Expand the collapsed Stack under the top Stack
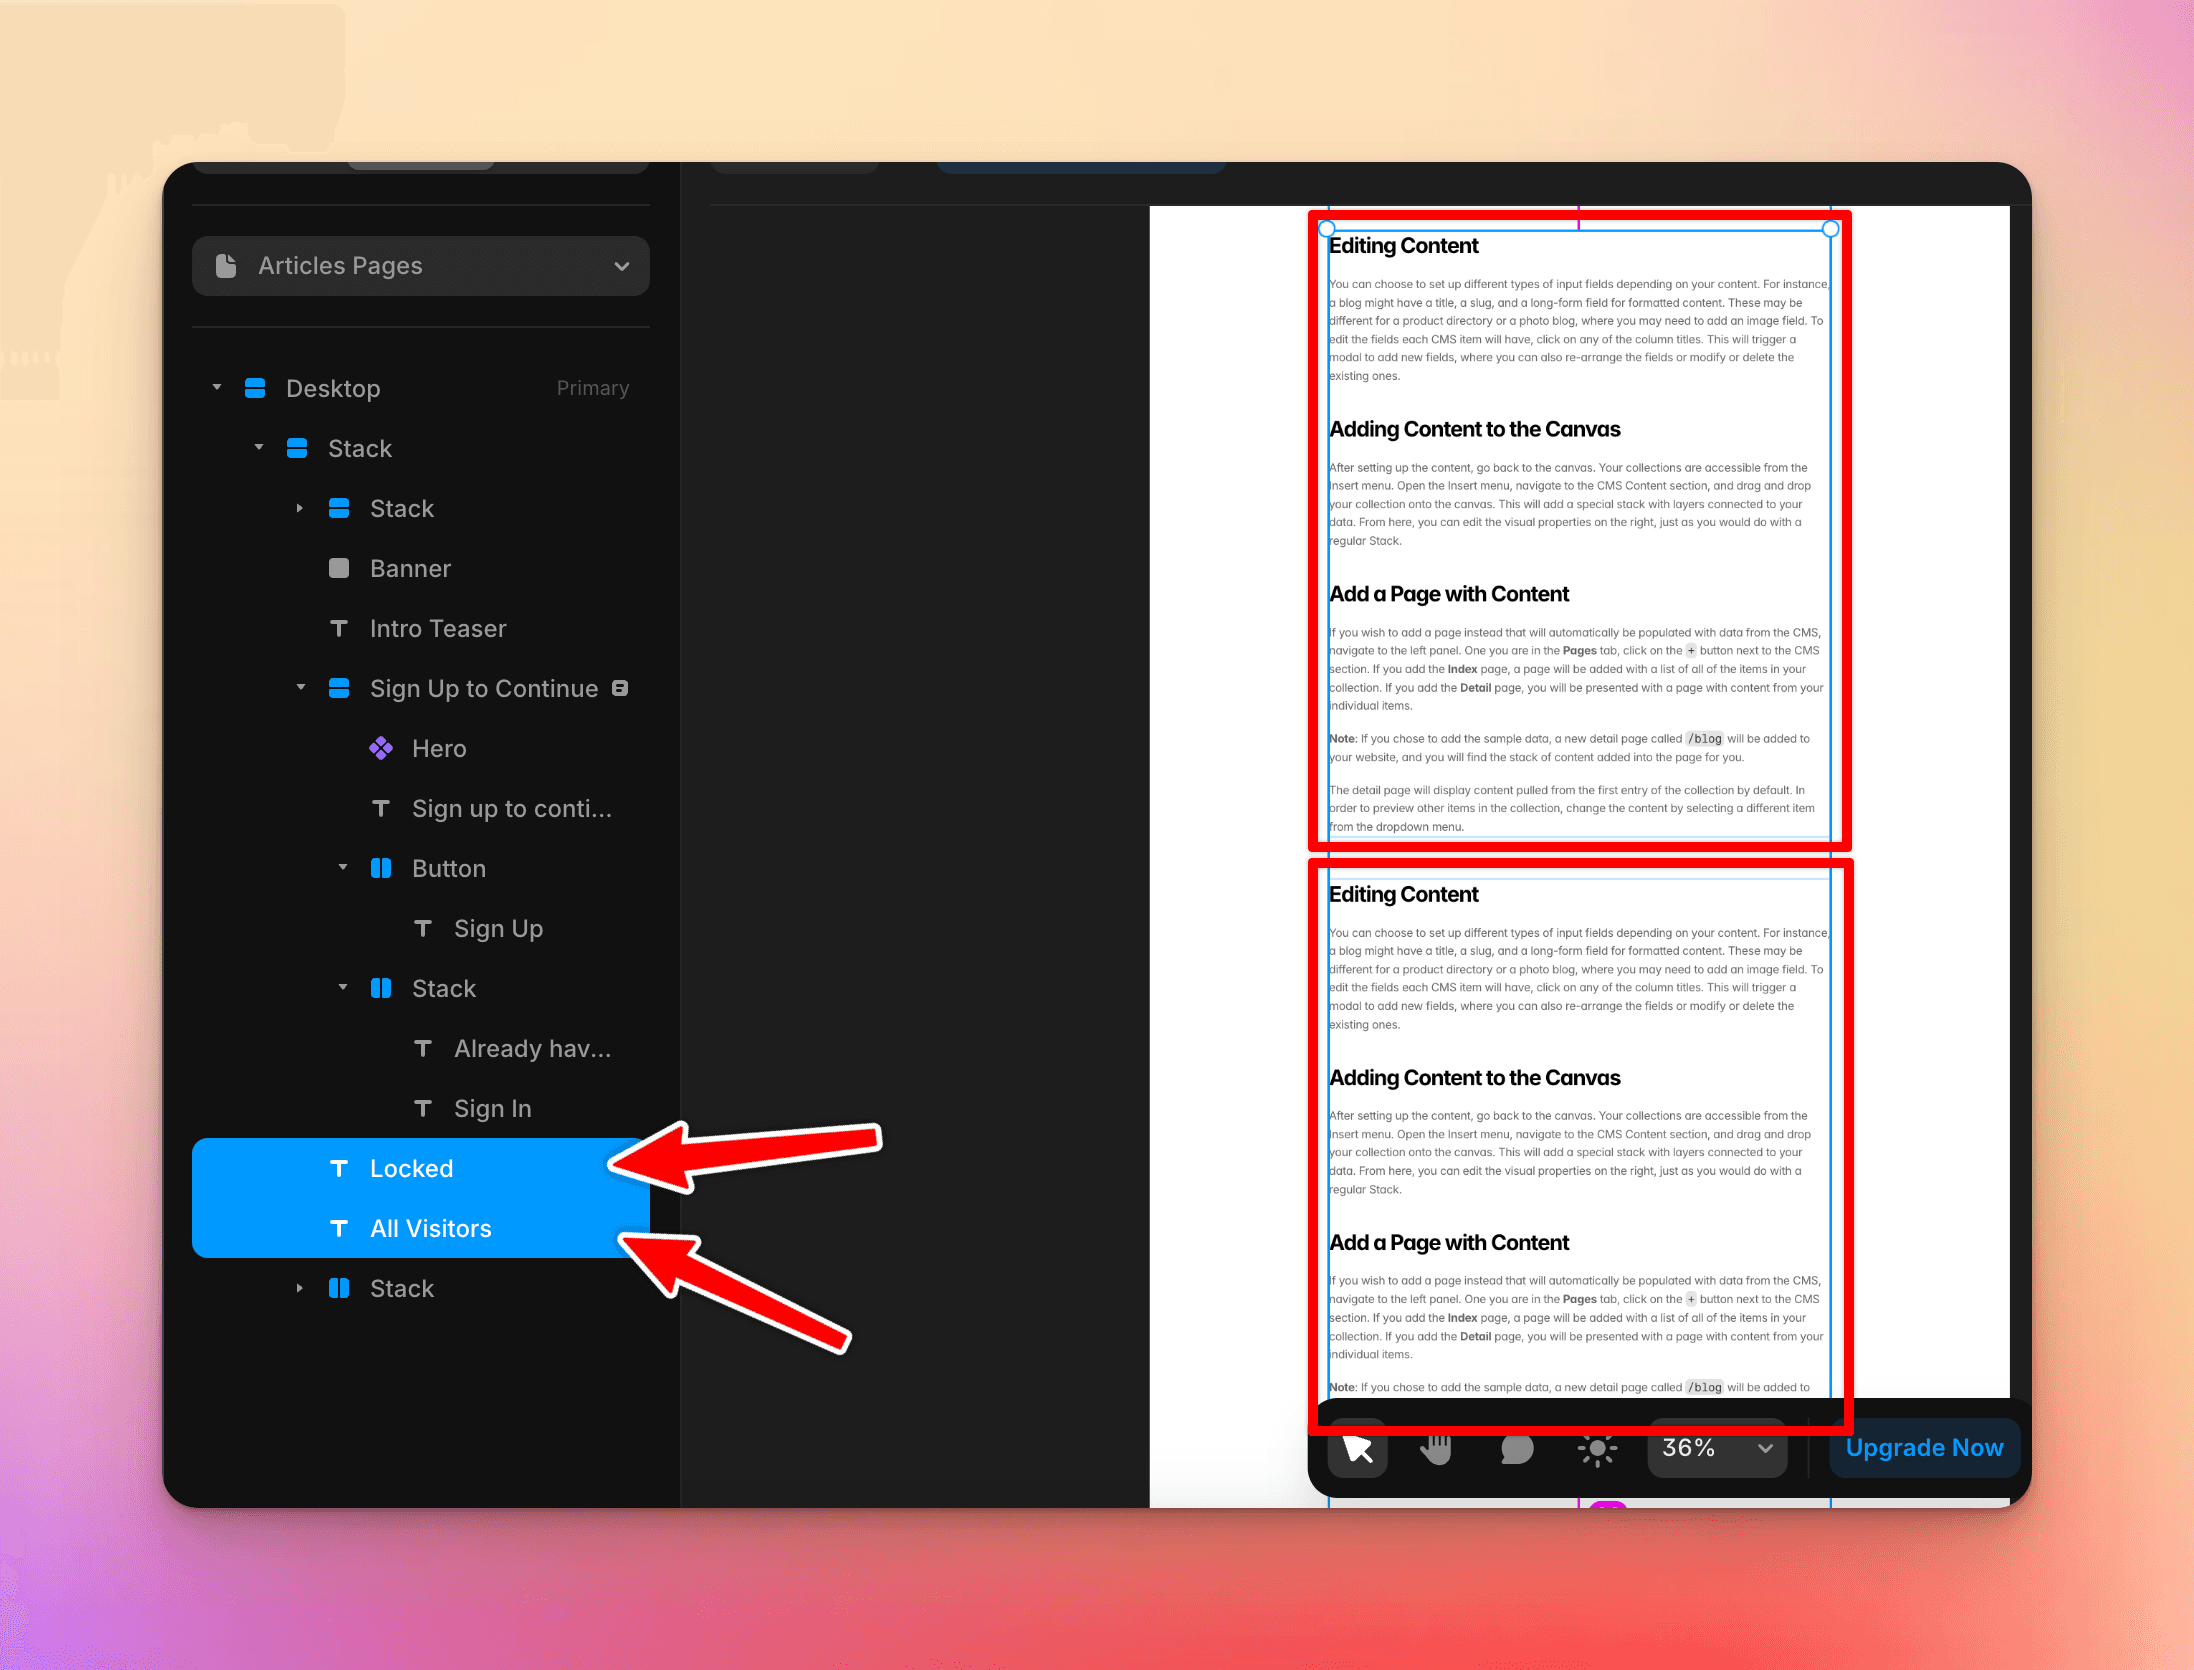2194x1670 pixels. 299,508
